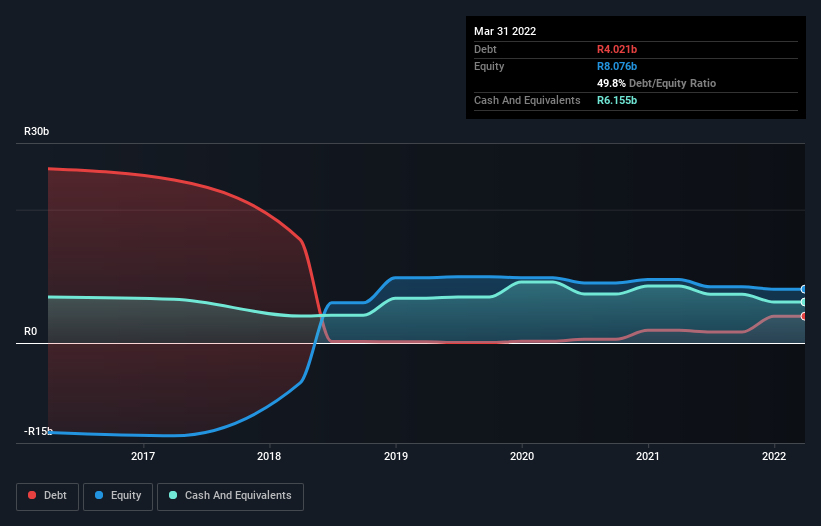
Task: Click the R8.076b equity value
Action: (617, 66)
